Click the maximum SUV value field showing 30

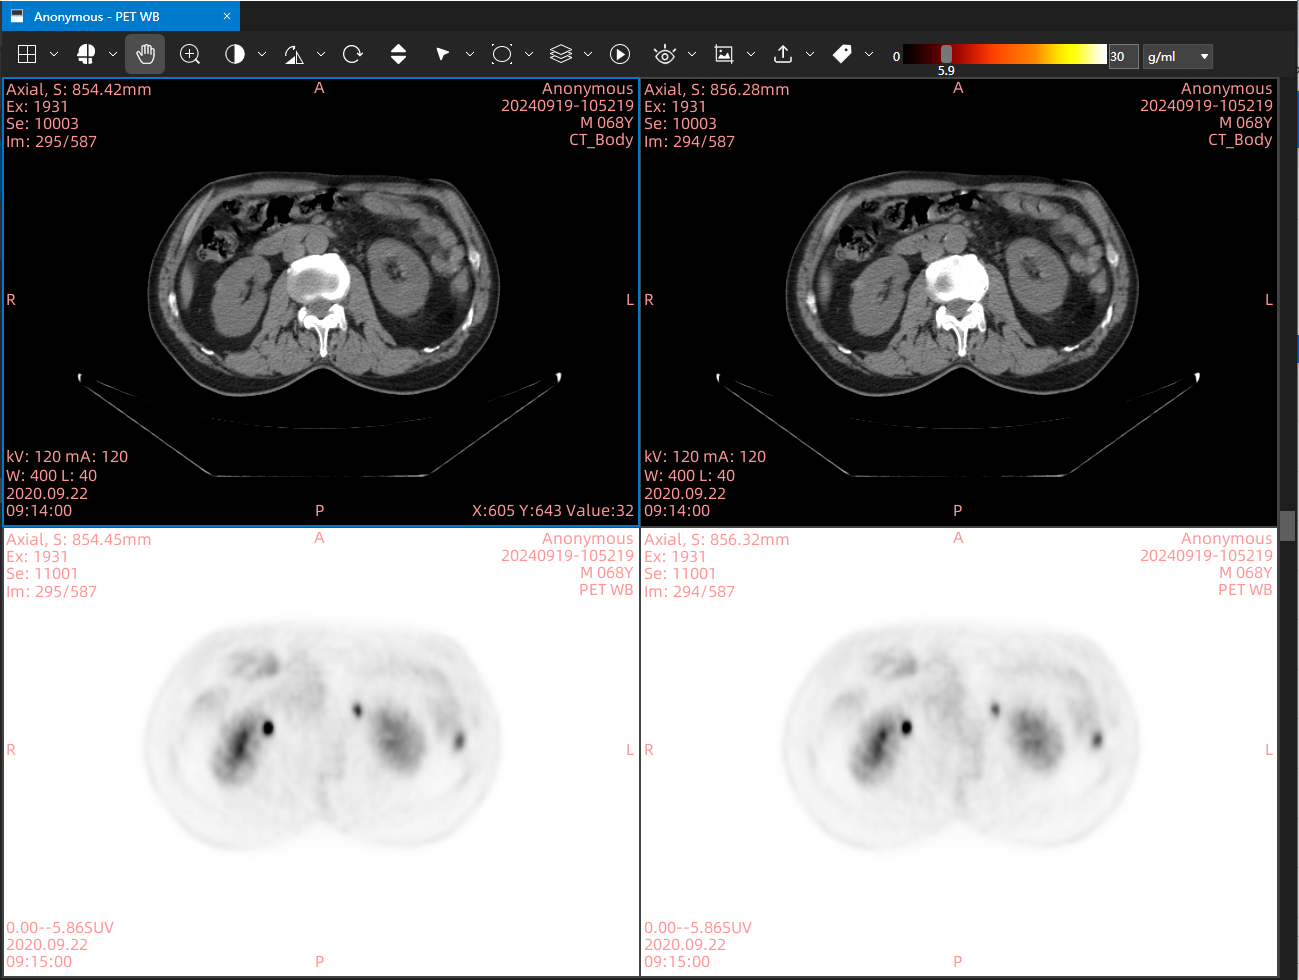click(1123, 56)
